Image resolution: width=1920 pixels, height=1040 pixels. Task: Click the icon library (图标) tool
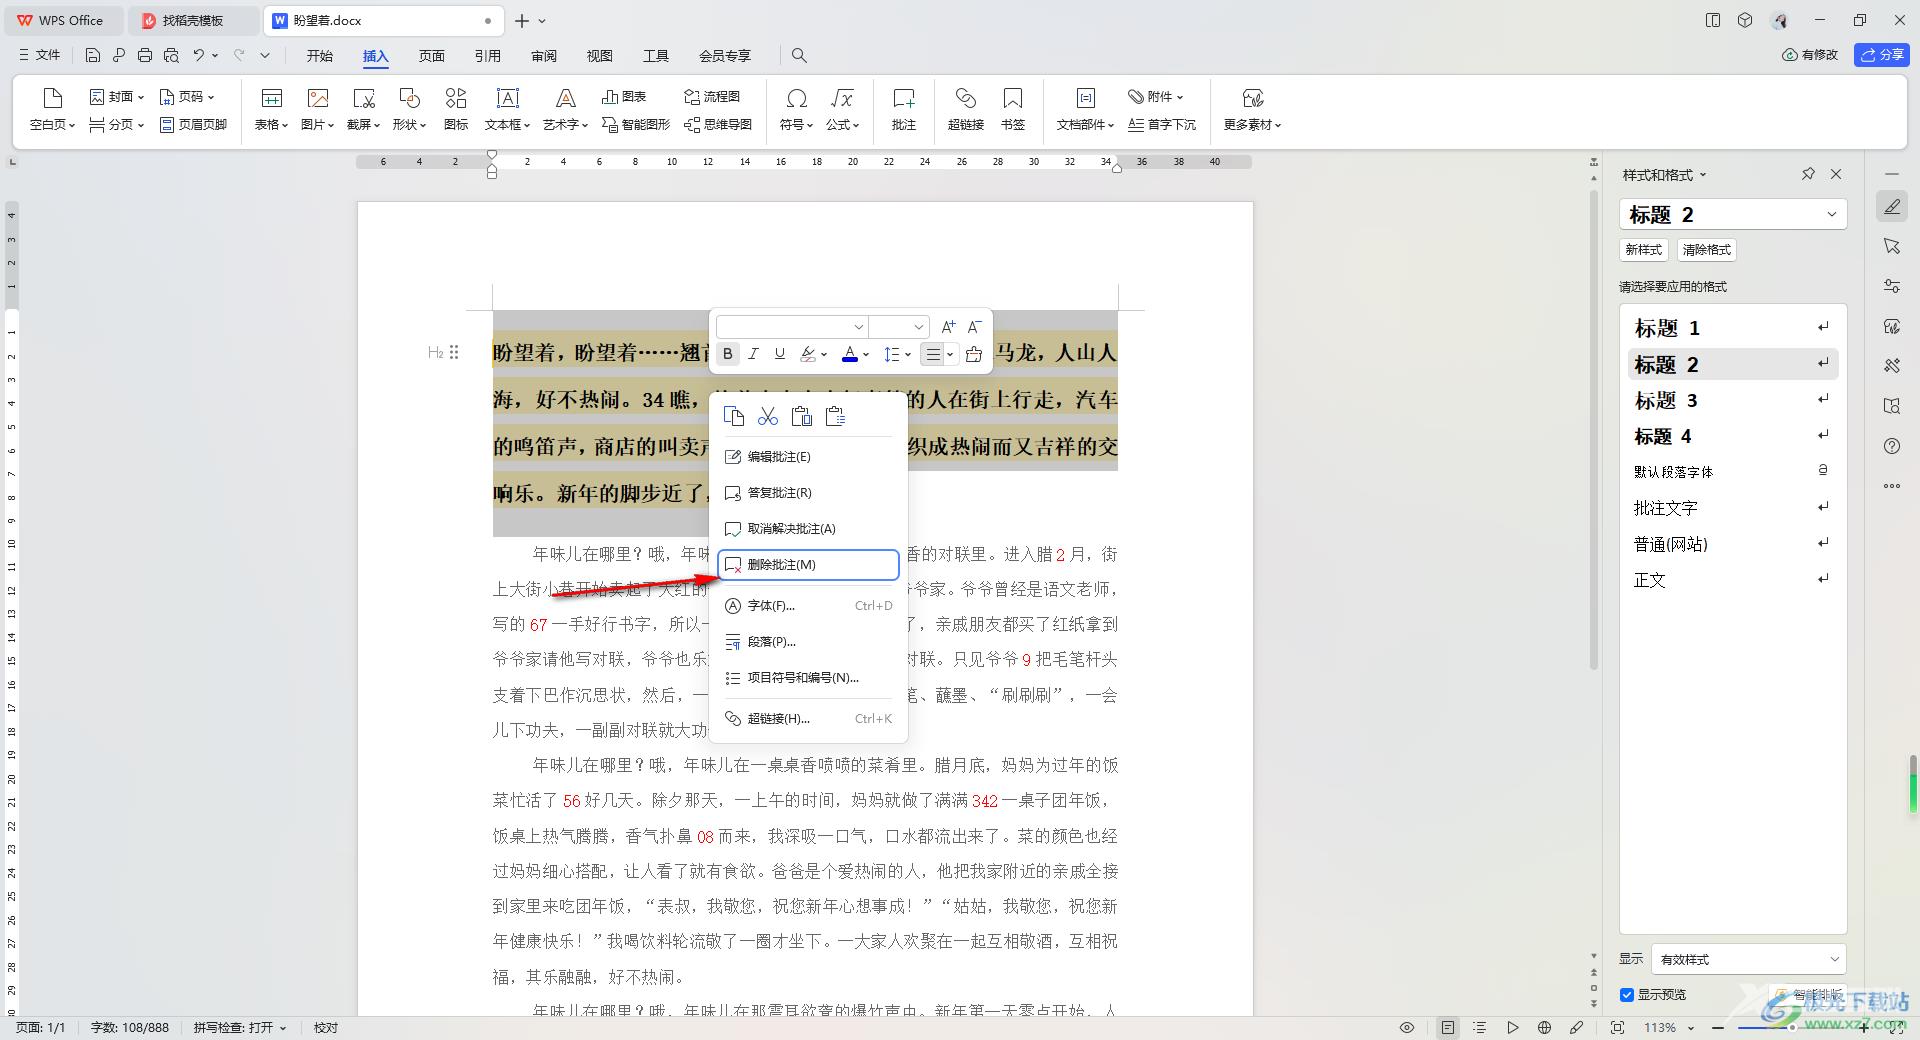[x=456, y=110]
